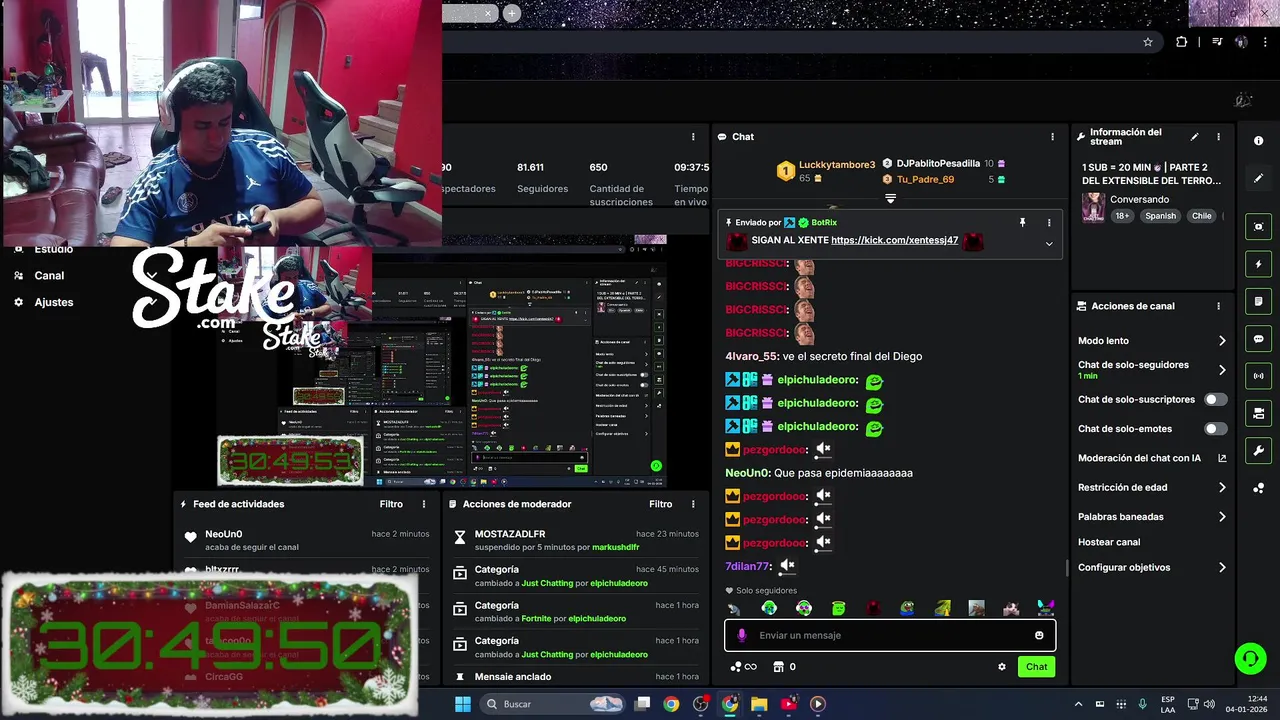Screen dimensions: 1280x720
Task: Open Ajustes in left menu
Action: 54,302
